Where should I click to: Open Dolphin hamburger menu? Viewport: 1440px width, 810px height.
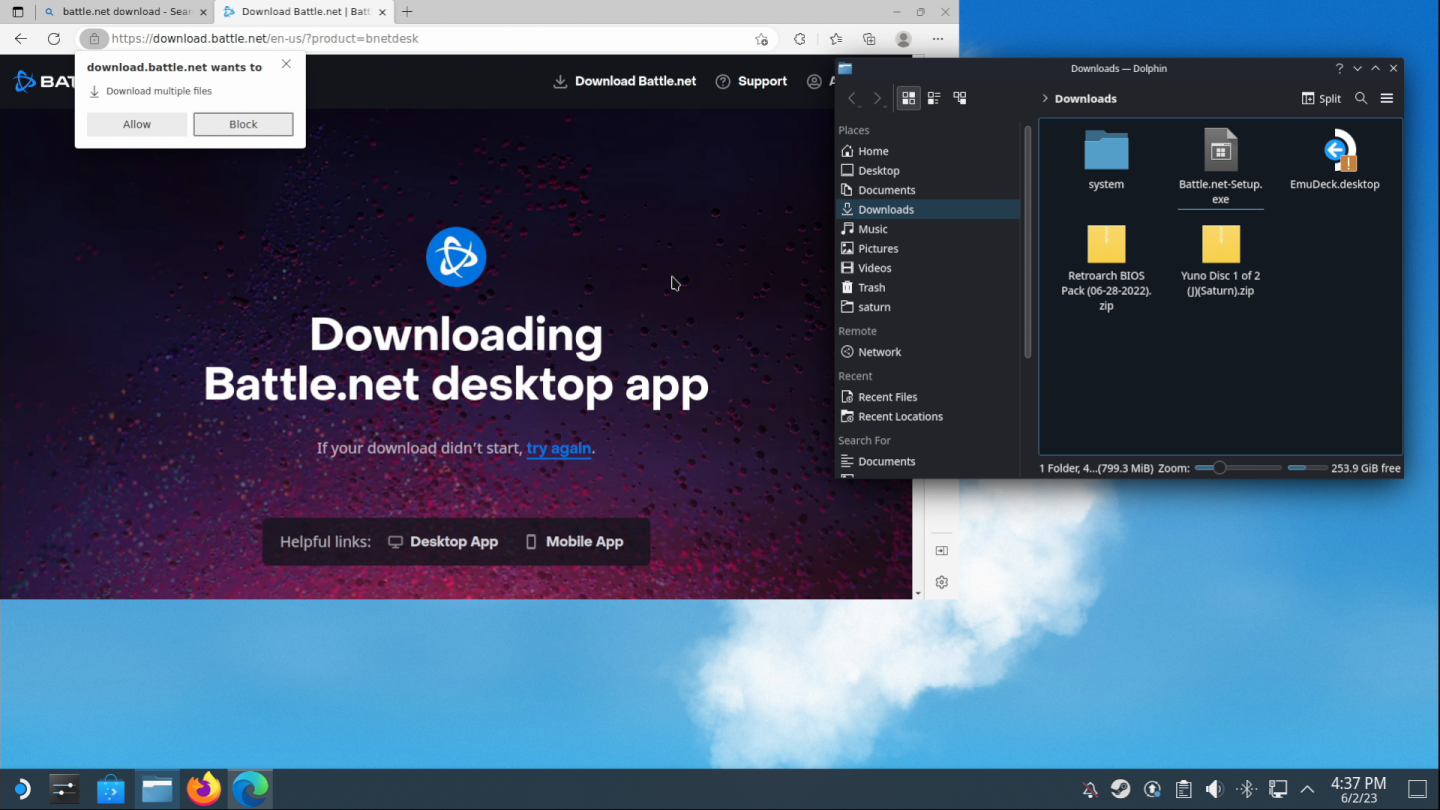click(x=1386, y=98)
